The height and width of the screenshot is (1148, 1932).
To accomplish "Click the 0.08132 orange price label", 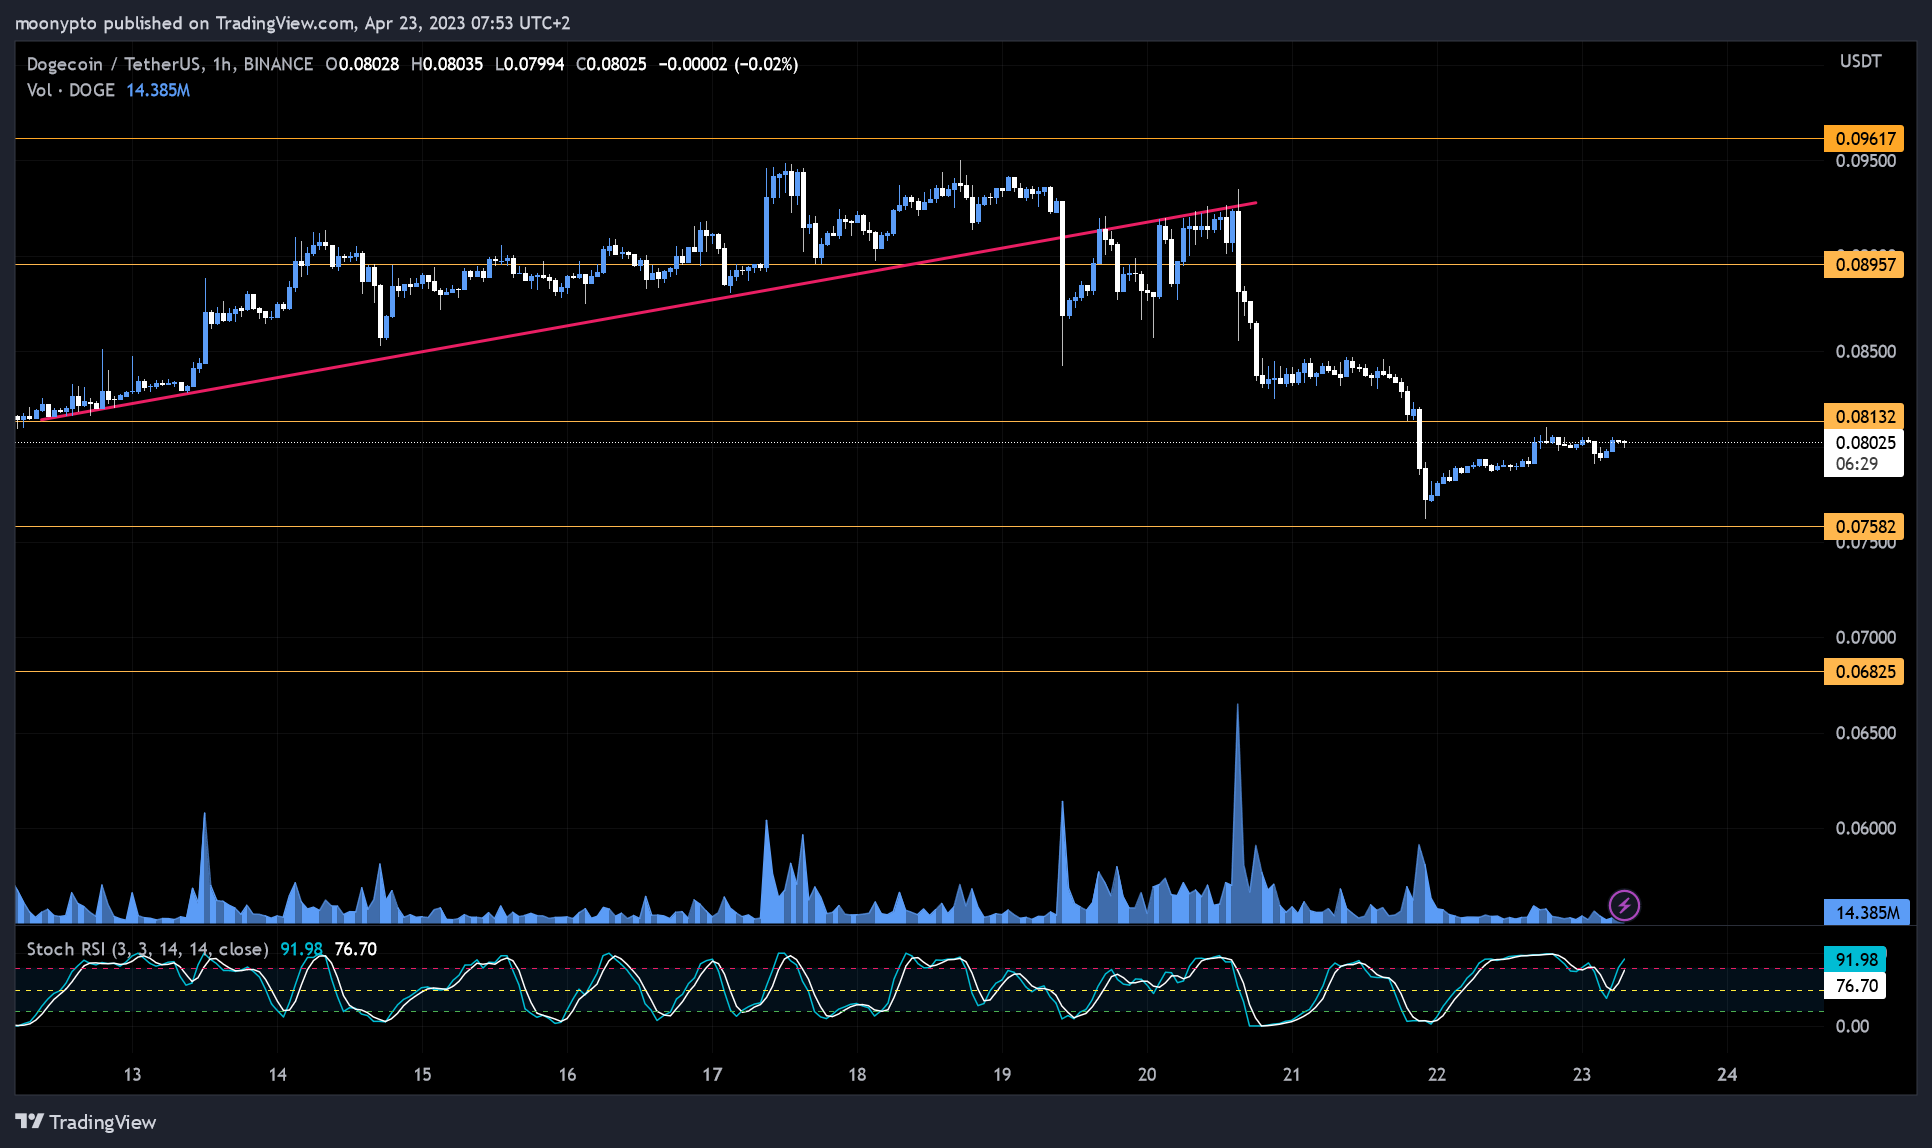I will point(1864,417).
